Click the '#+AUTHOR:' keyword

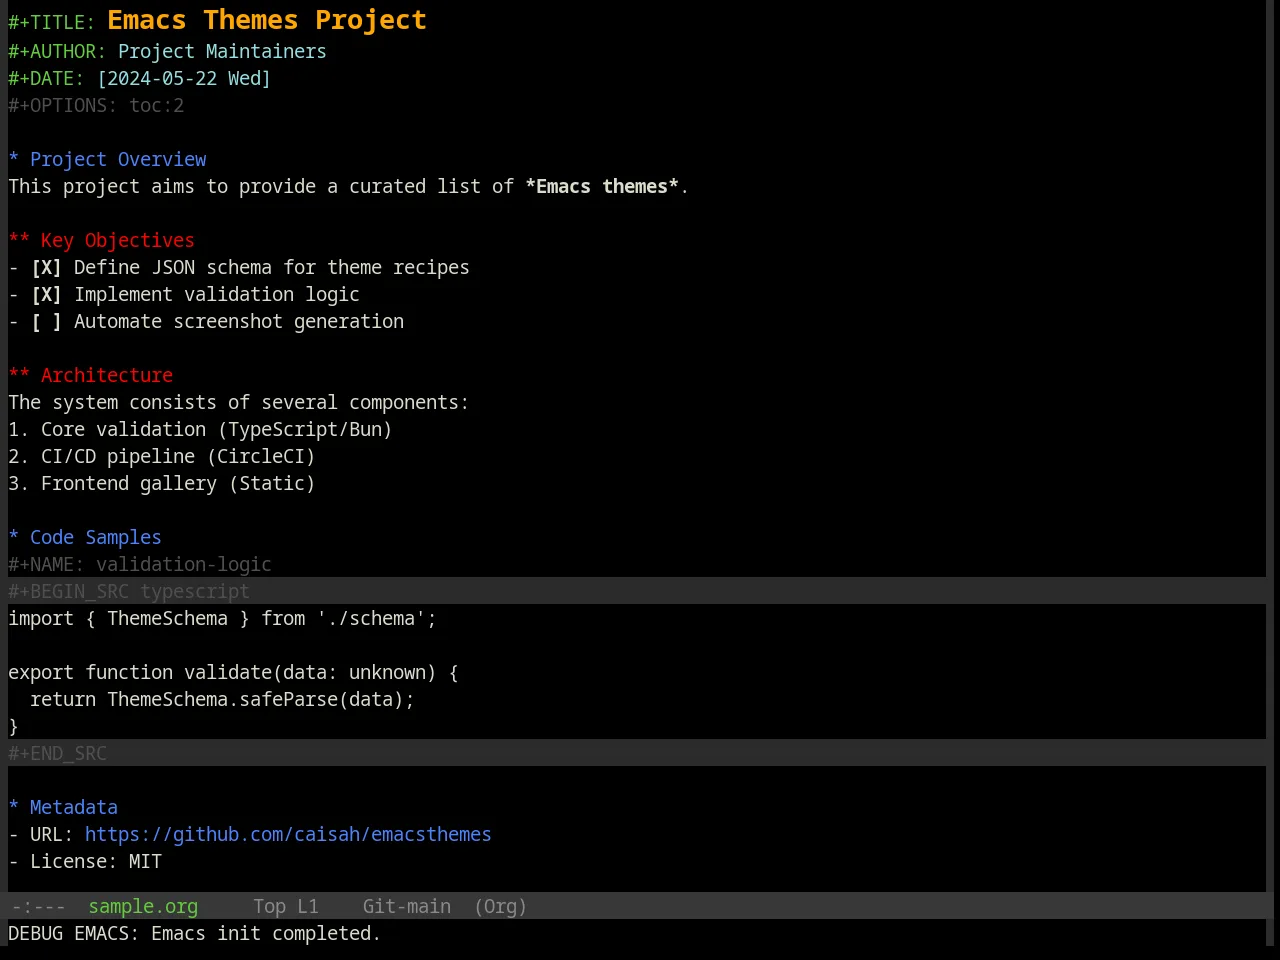point(57,52)
